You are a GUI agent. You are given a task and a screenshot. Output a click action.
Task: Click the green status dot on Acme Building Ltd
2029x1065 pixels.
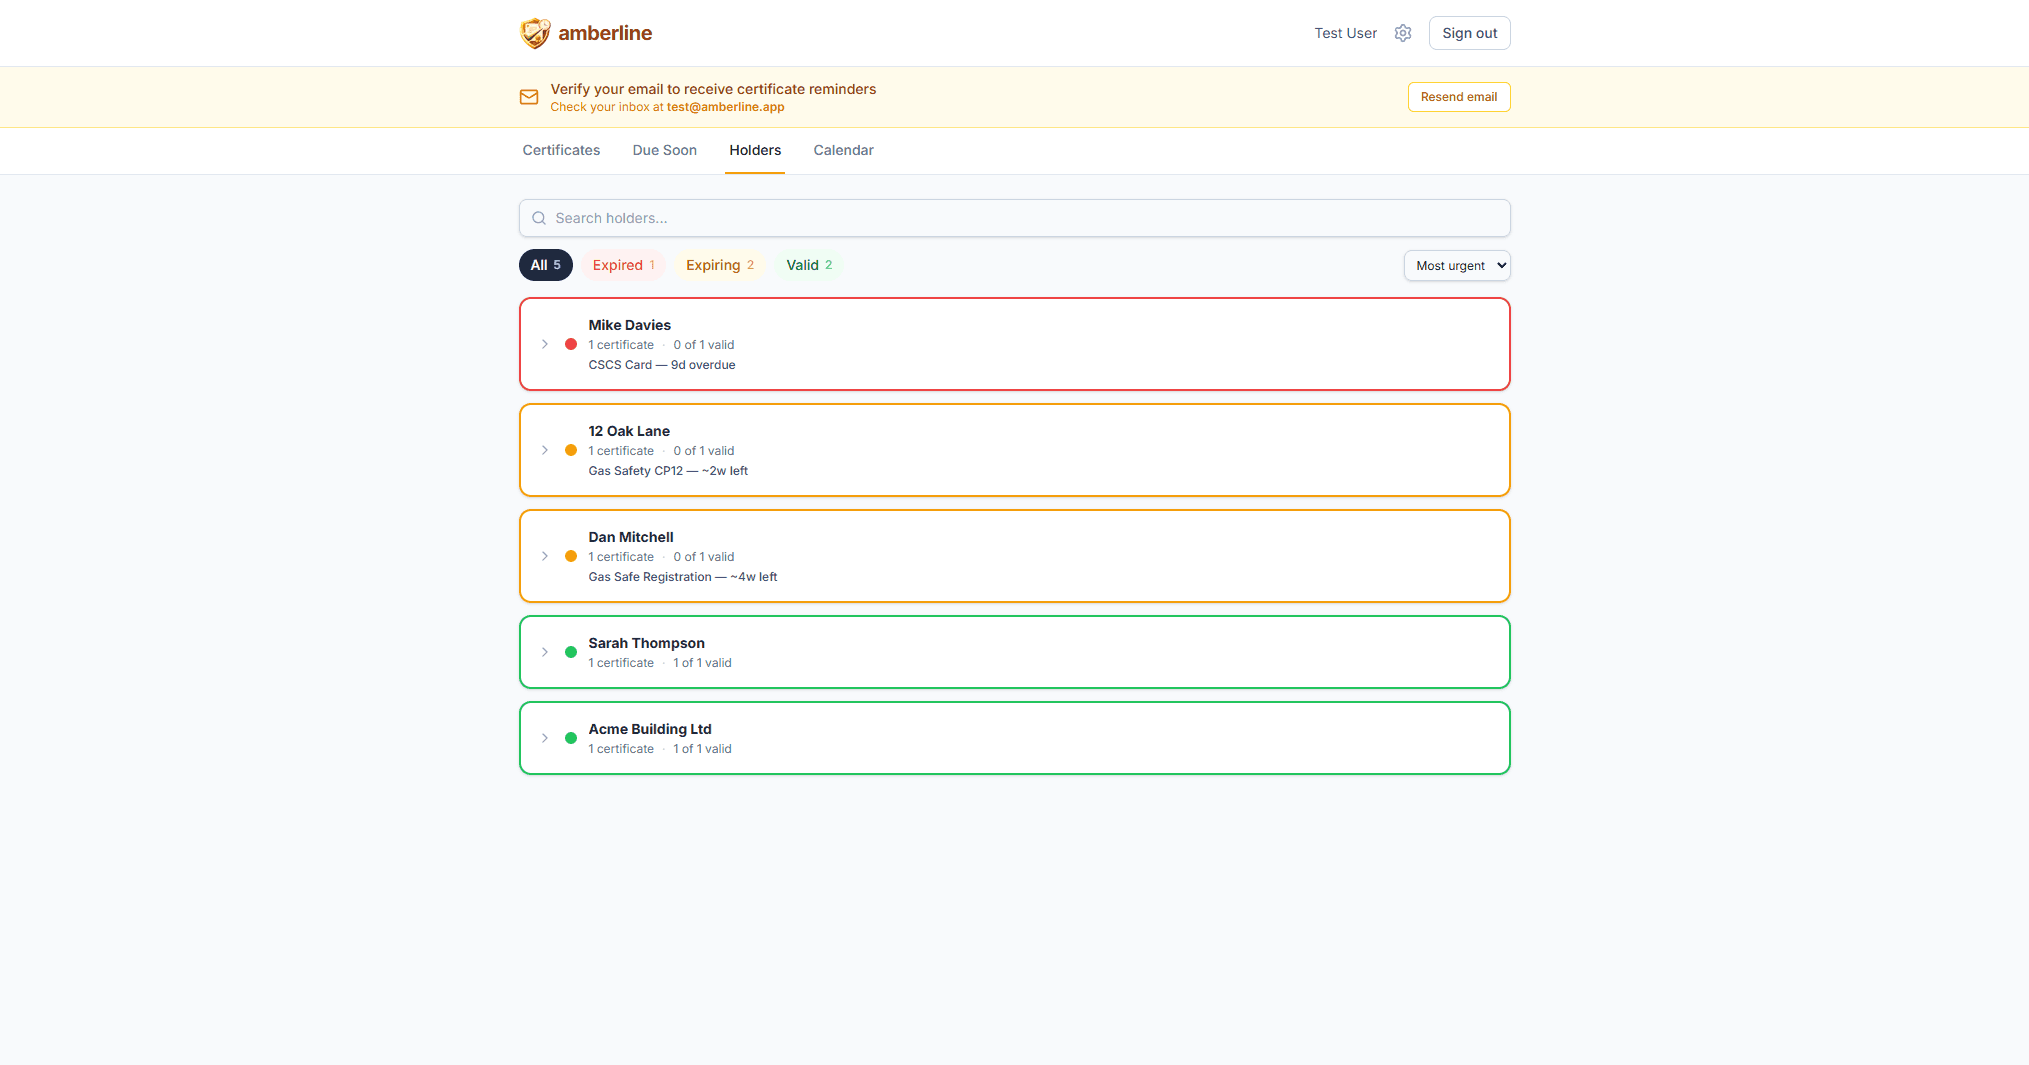pyautogui.click(x=571, y=738)
